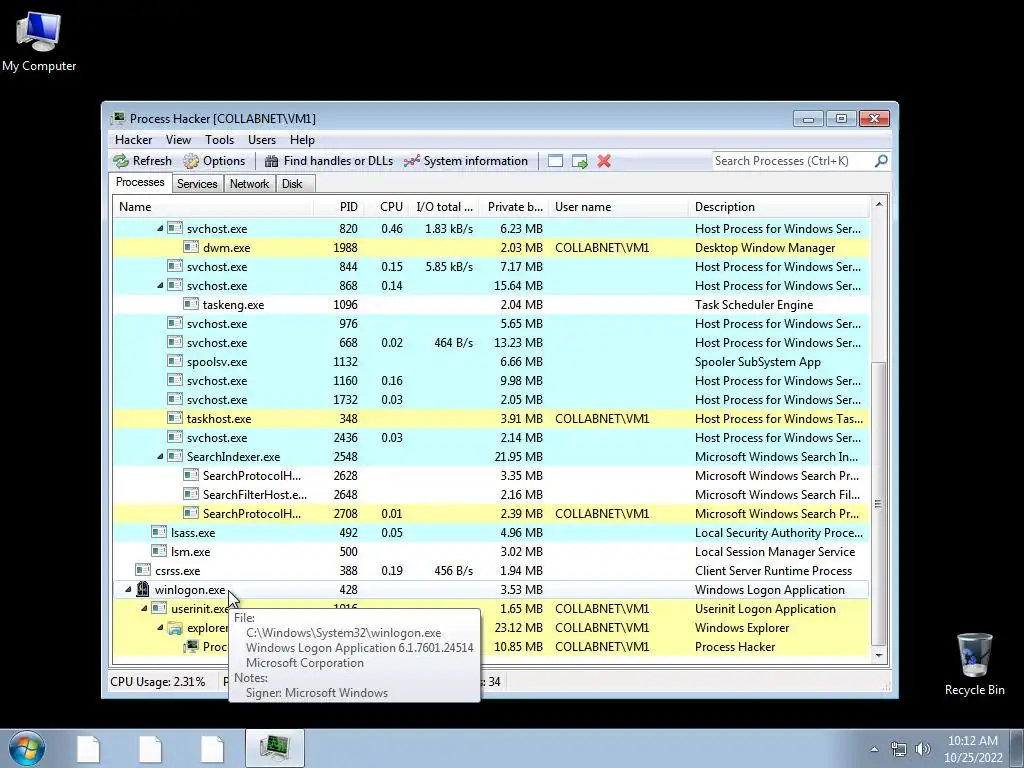Viewport: 1024px width, 768px height.
Task: Click the csrss.exe process icon
Action: pos(142,569)
